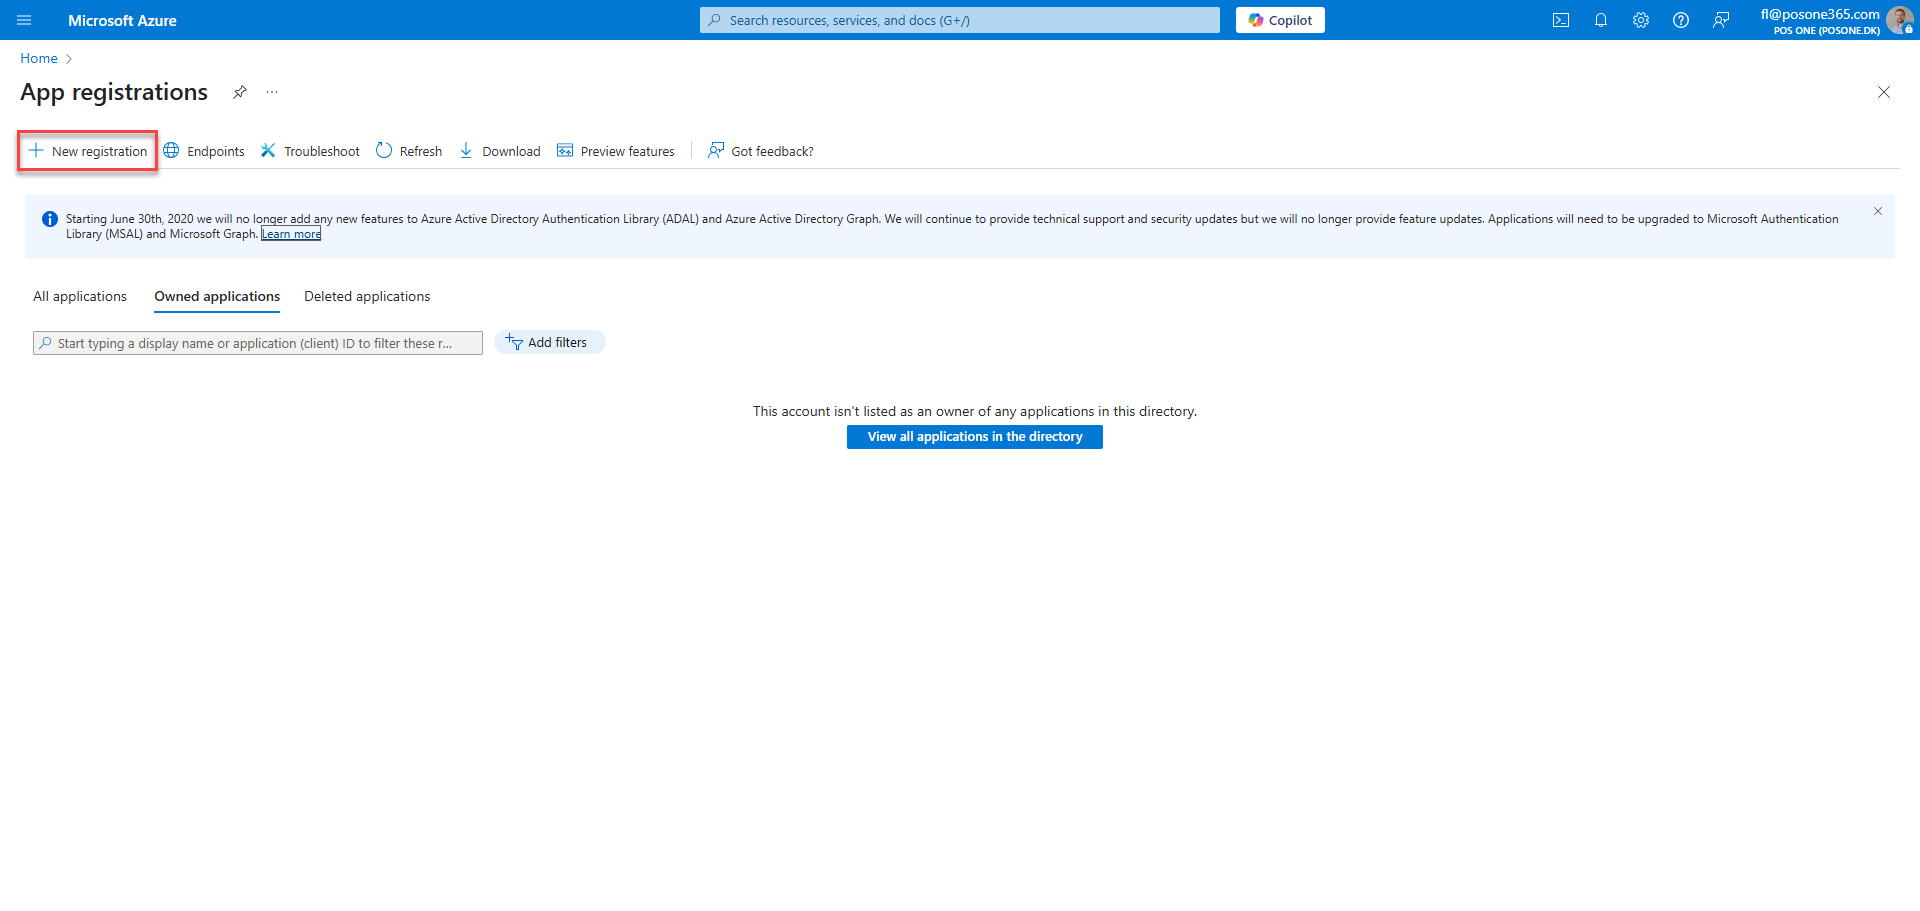
Task: Close the App registrations blade
Action: point(1884,92)
